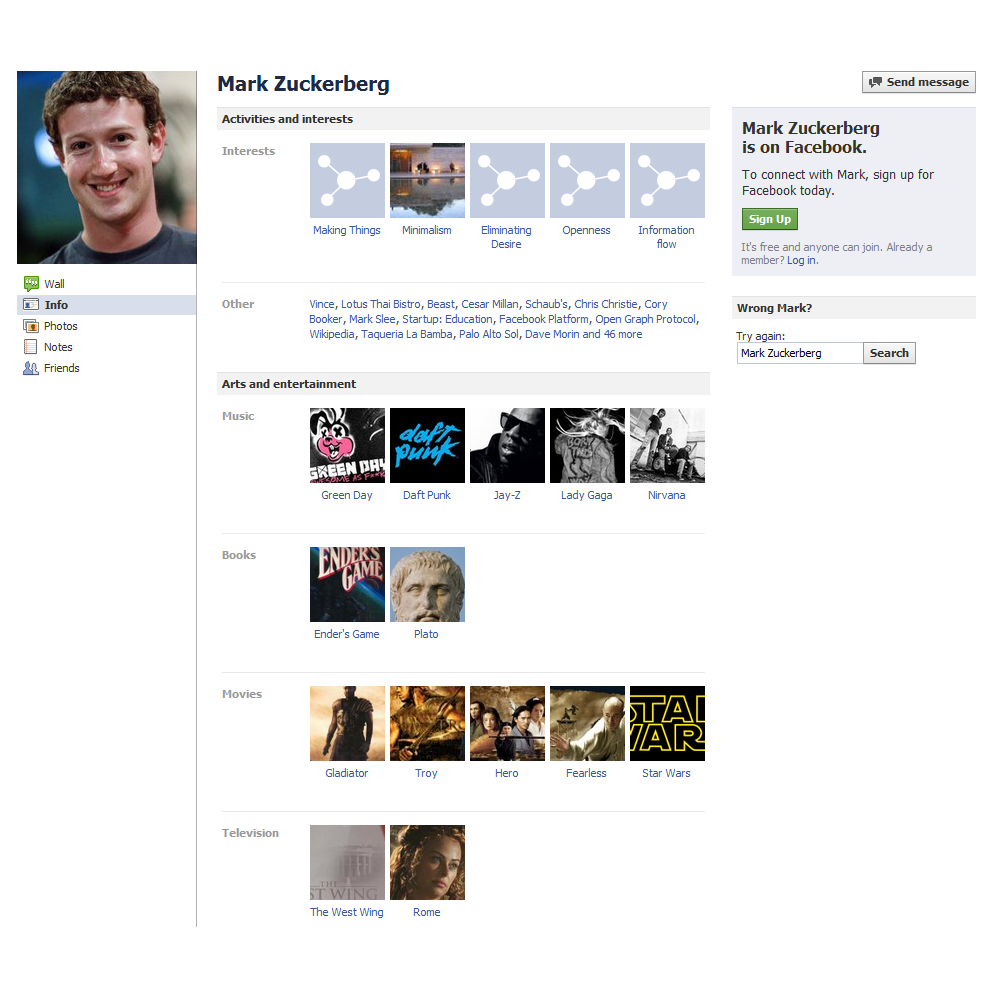The height and width of the screenshot is (1000, 1000).
Task: Click the Facebook Platform link
Action: tap(543, 319)
